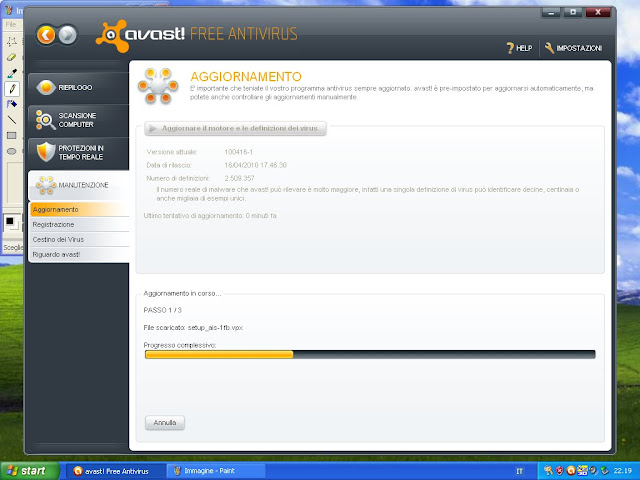
Task: Click the Scansione magnifier icon
Action: tap(46, 120)
